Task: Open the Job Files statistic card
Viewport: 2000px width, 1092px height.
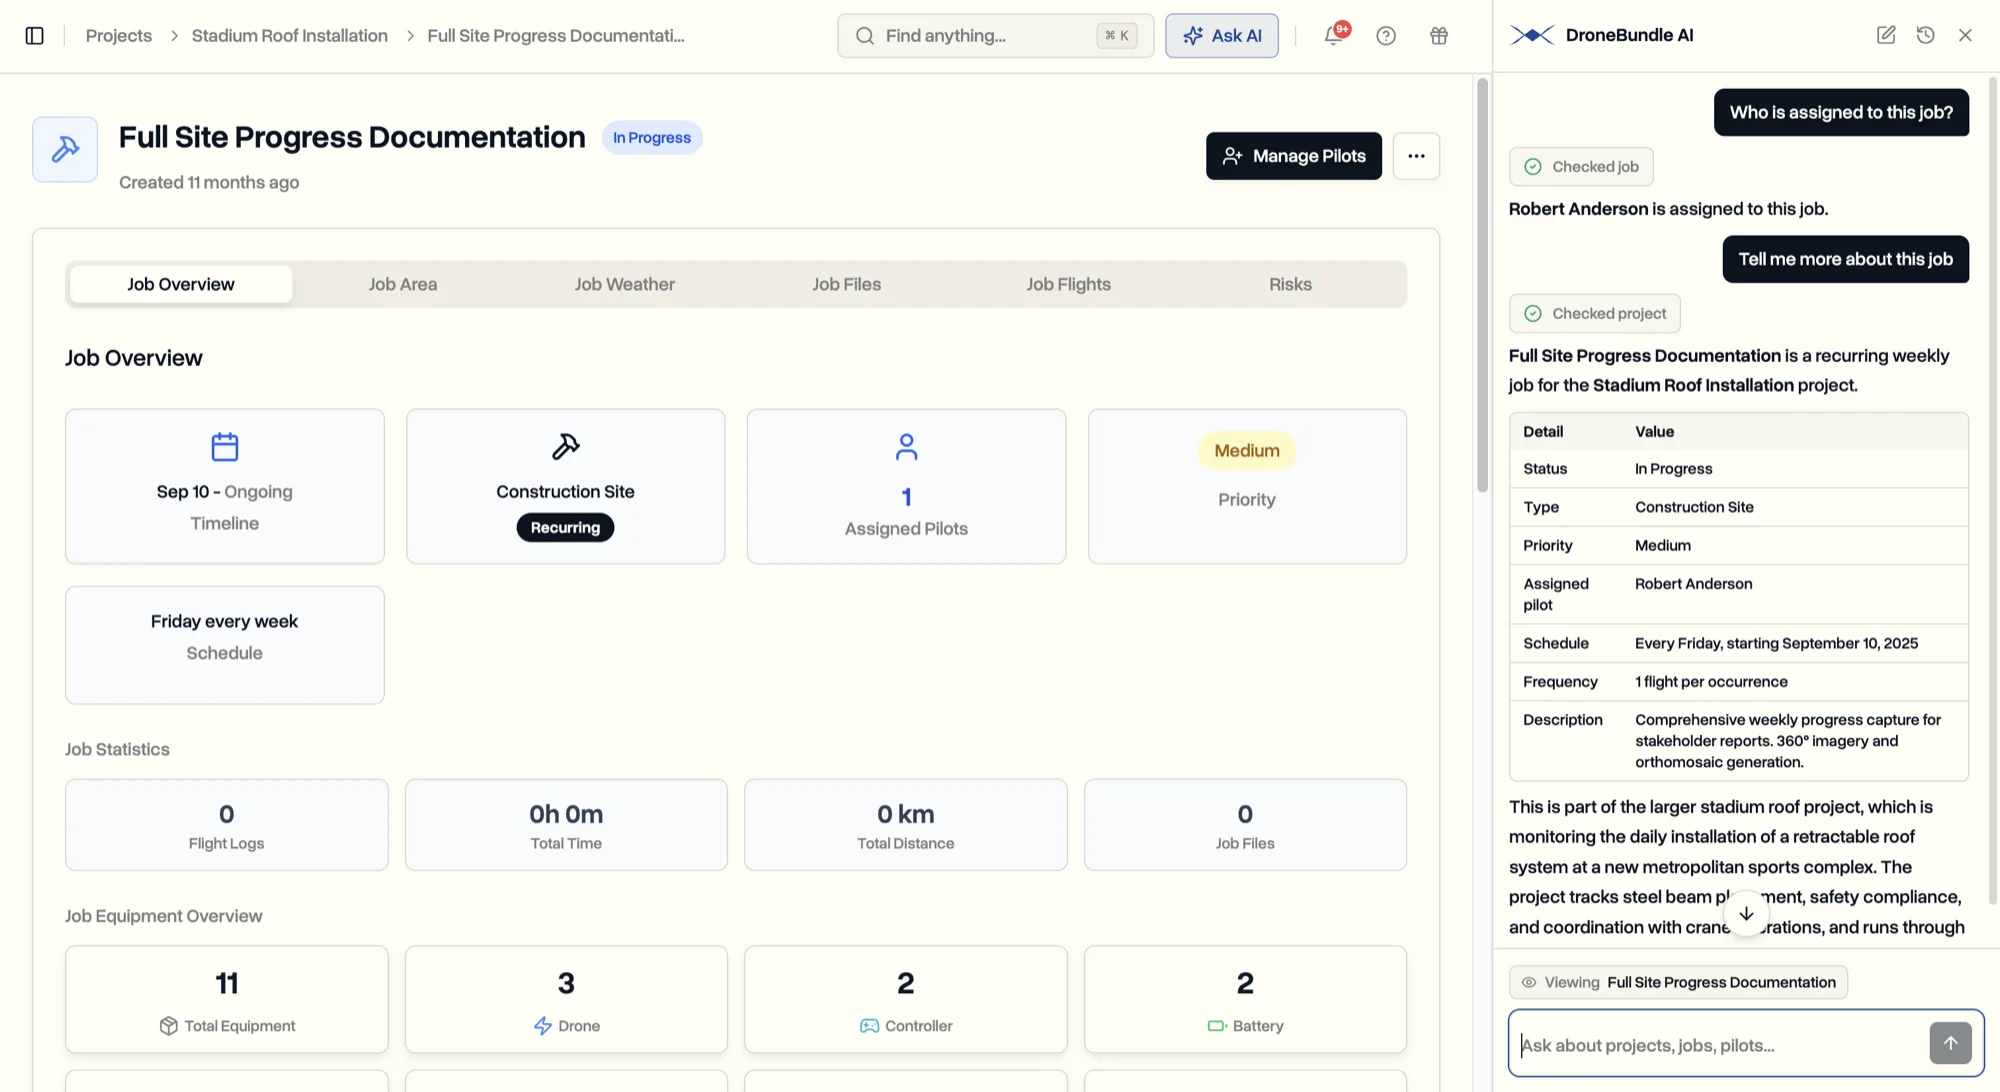Action: click(1245, 825)
